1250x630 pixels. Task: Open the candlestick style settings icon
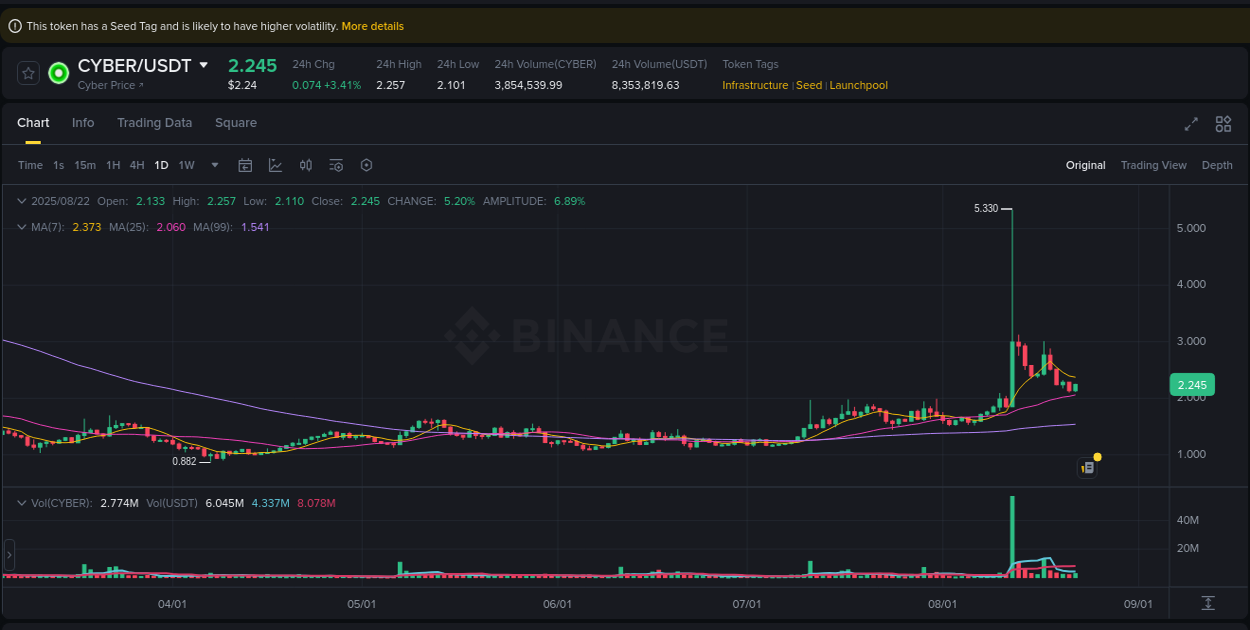pyautogui.click(x=306, y=165)
